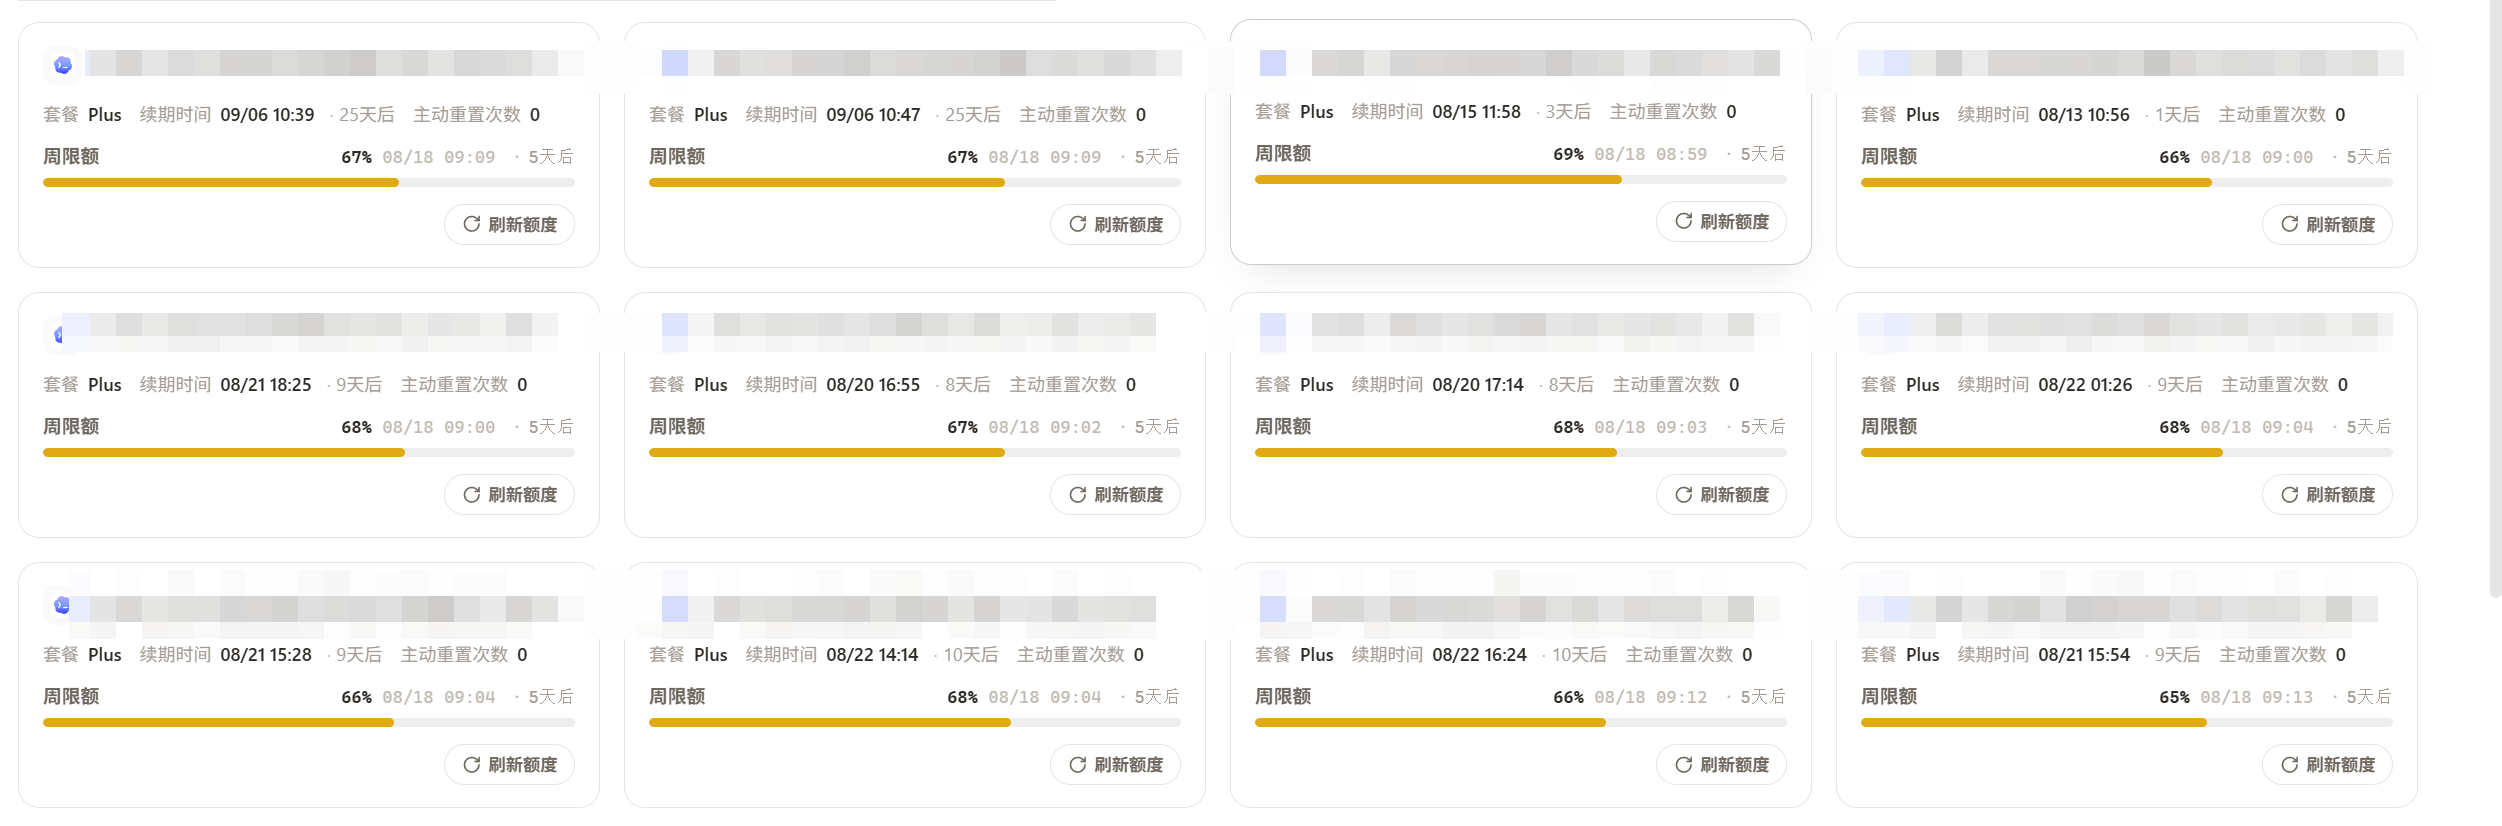Click refresh icon on card renewing 09/06 10:39
The image size is (2502, 826).
pos(471,224)
